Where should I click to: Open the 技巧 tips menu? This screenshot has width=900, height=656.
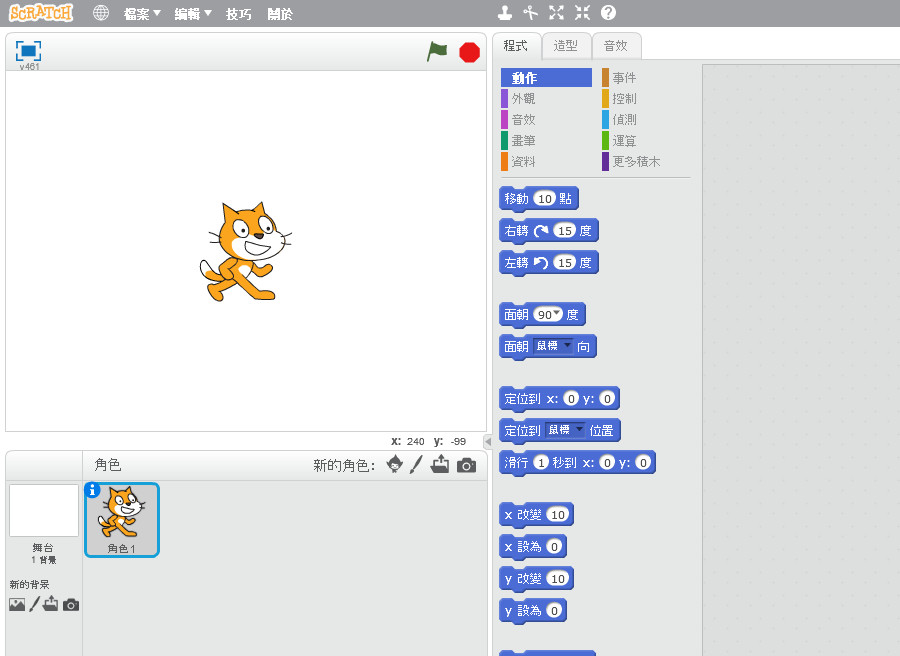click(238, 14)
